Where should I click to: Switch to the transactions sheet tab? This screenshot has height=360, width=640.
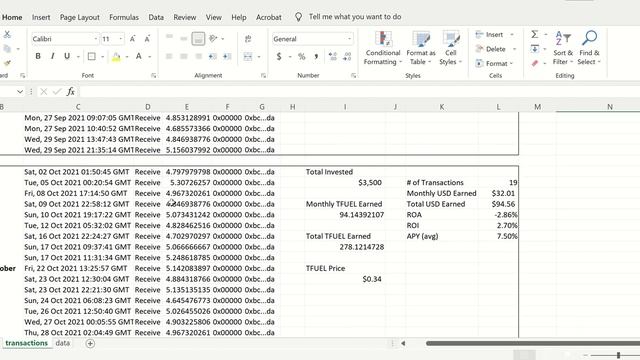tap(27, 343)
